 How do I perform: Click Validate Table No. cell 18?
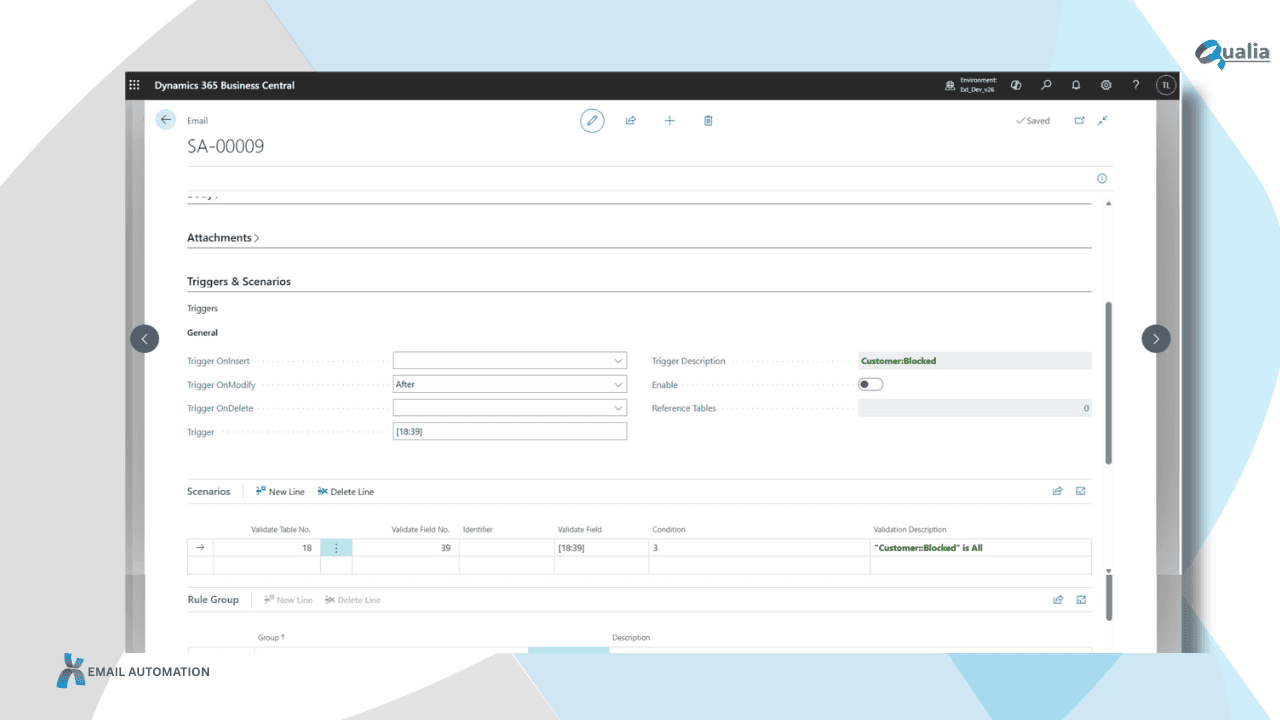coord(267,548)
